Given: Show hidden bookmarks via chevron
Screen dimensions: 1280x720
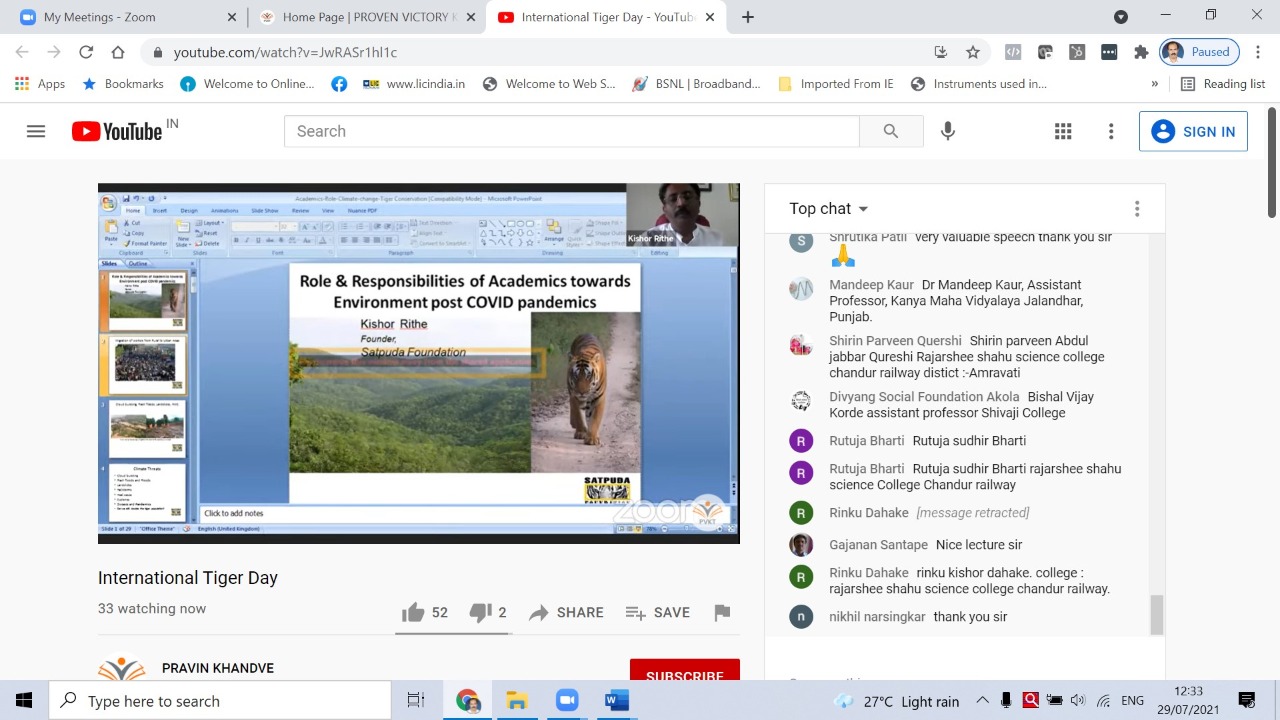Looking at the screenshot, I should (1155, 84).
